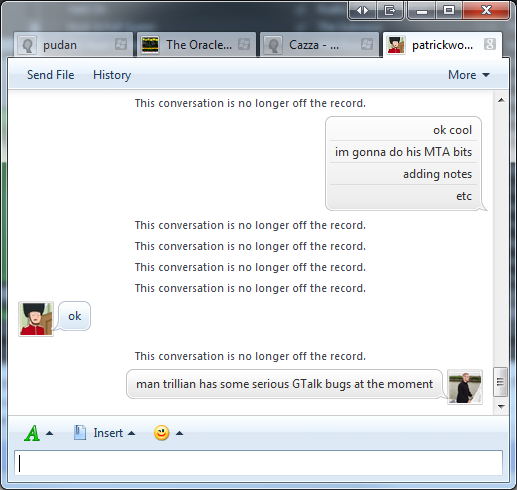Open the Send File option
This screenshot has width=517, height=490.
click(x=51, y=75)
